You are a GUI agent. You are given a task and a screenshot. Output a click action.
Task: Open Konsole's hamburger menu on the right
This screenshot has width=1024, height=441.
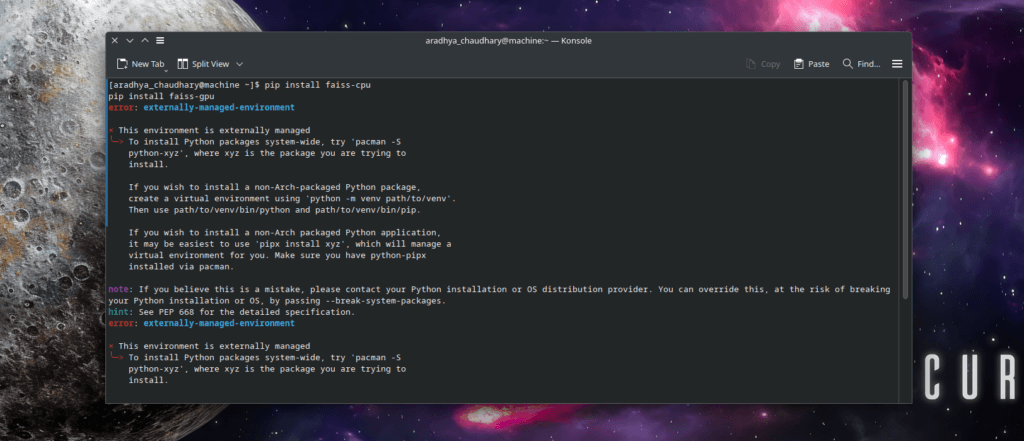coord(897,64)
